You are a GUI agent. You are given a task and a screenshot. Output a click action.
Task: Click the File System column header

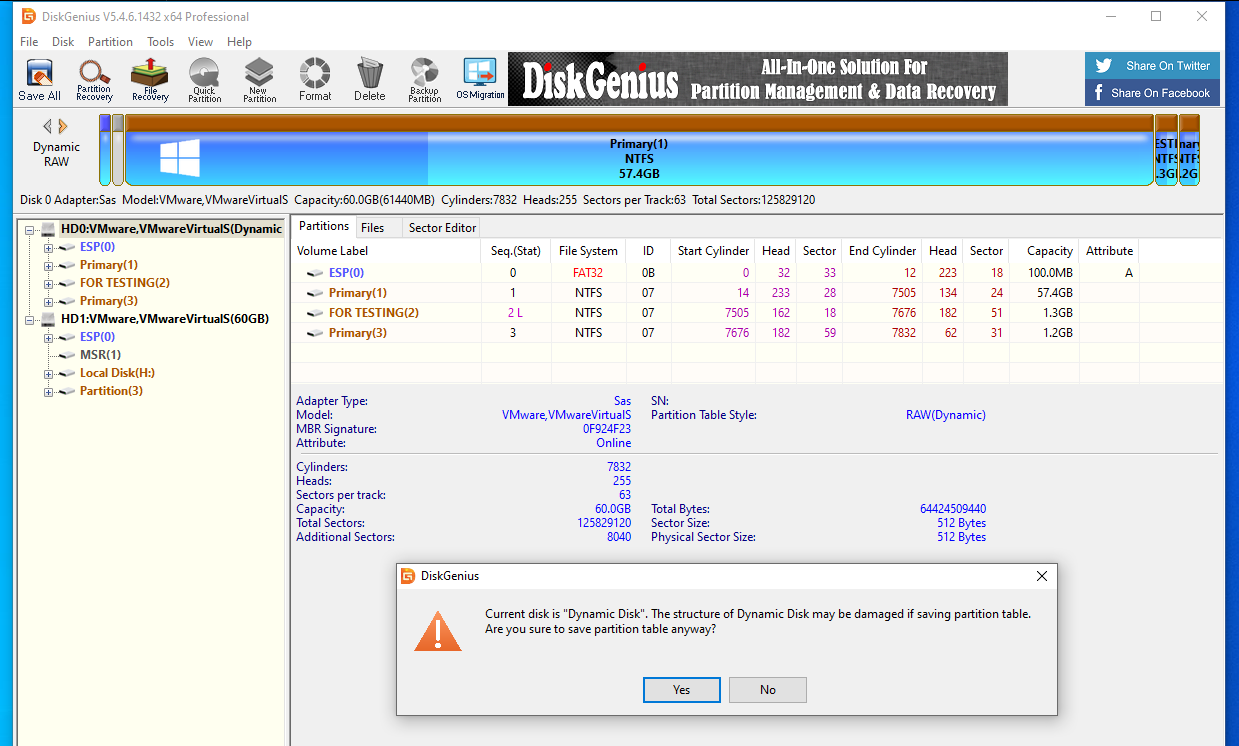click(588, 251)
